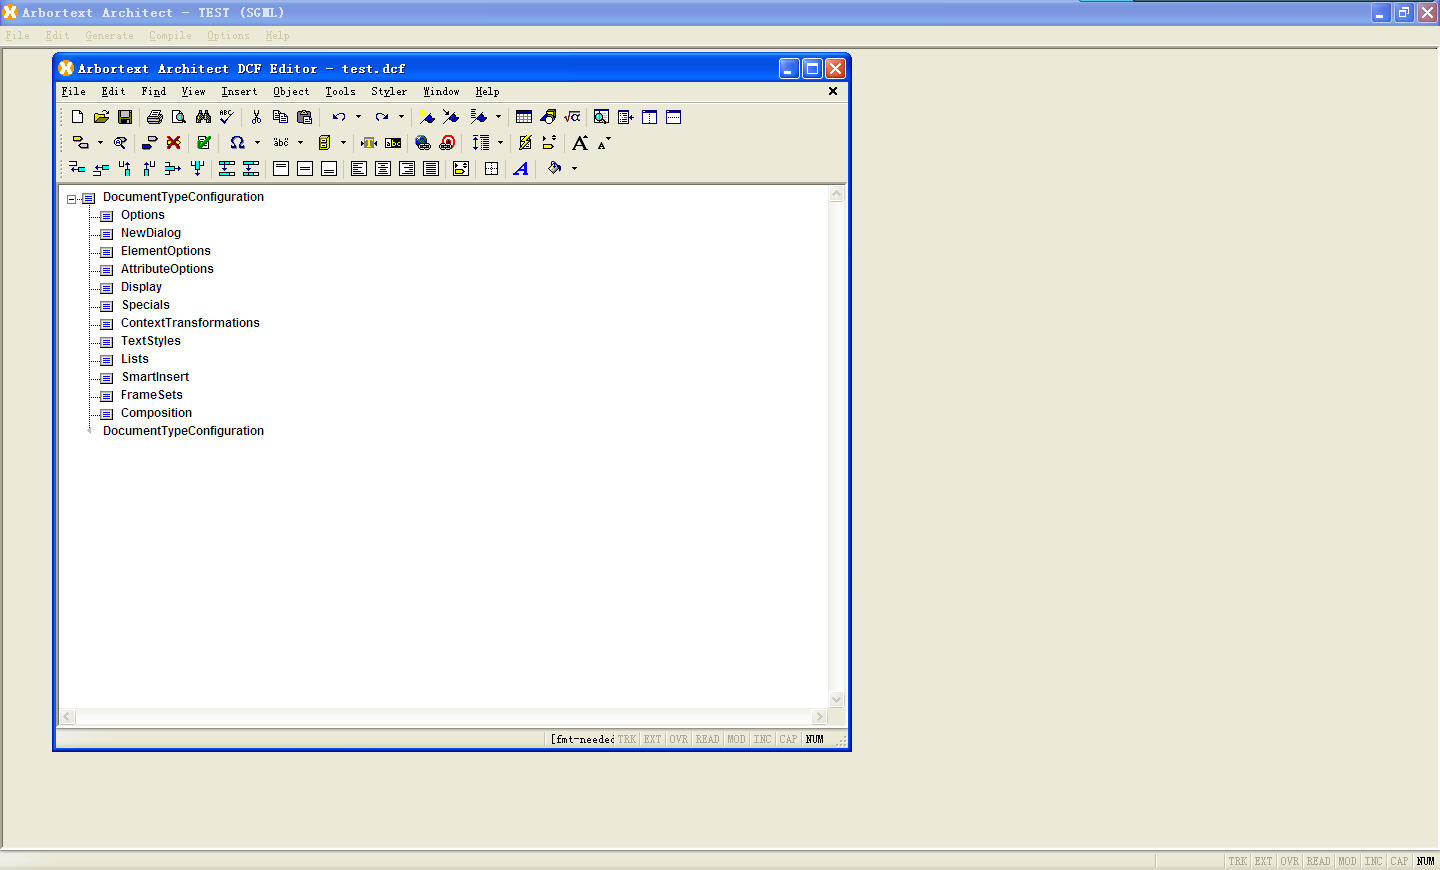Select the TextStyles tree item

(151, 341)
